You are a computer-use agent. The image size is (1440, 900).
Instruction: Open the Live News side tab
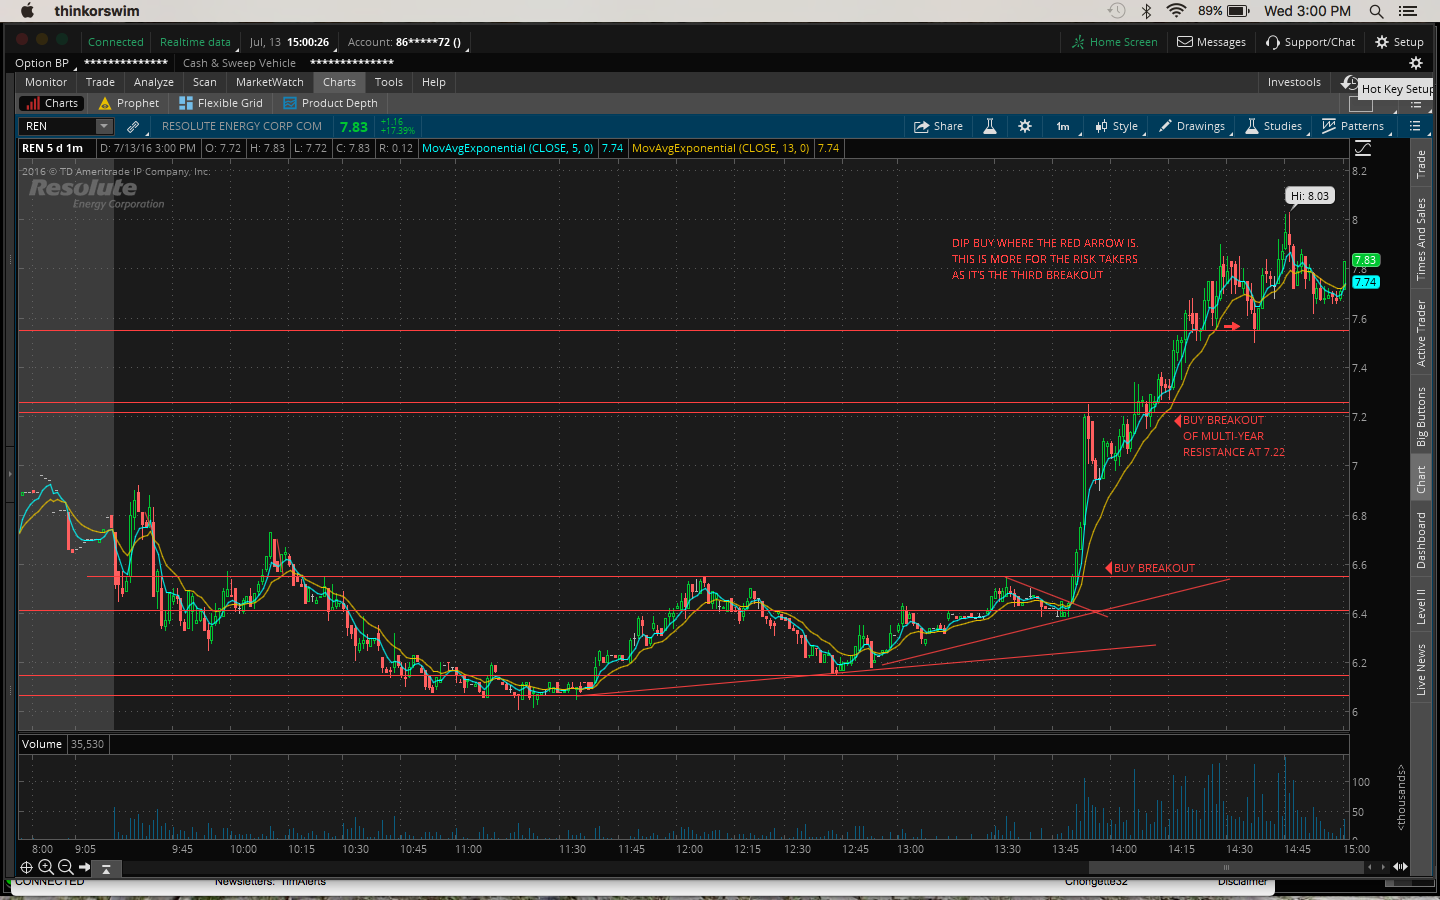click(1421, 669)
